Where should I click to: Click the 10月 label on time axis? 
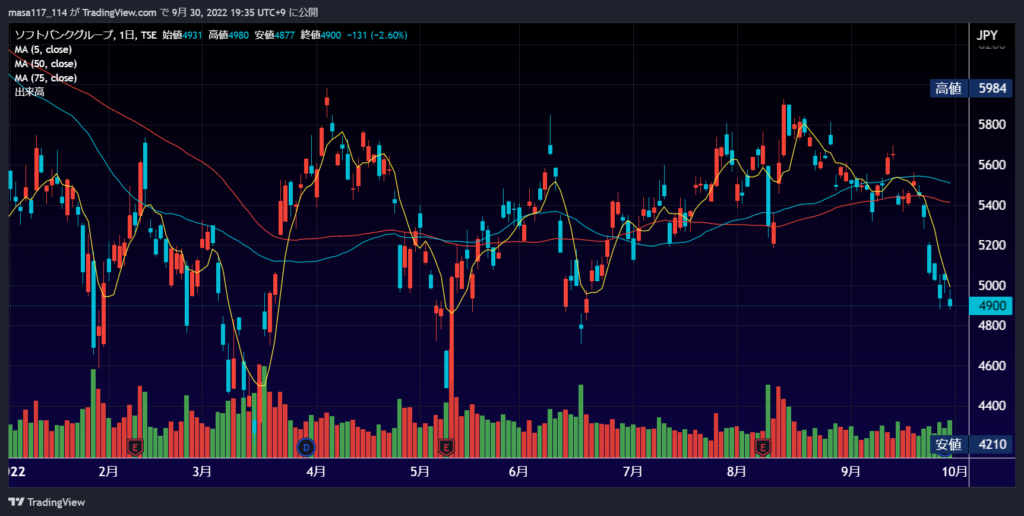tap(955, 472)
